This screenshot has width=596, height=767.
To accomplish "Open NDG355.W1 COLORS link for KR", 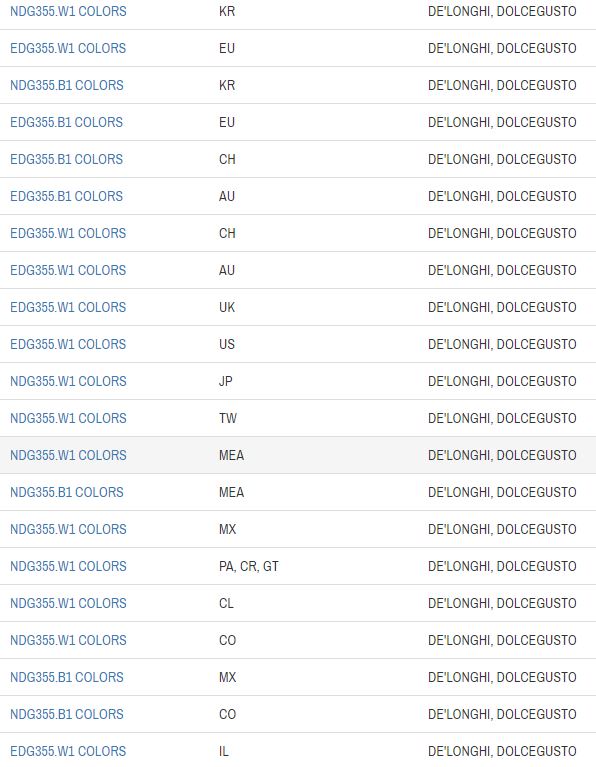I will click(68, 11).
